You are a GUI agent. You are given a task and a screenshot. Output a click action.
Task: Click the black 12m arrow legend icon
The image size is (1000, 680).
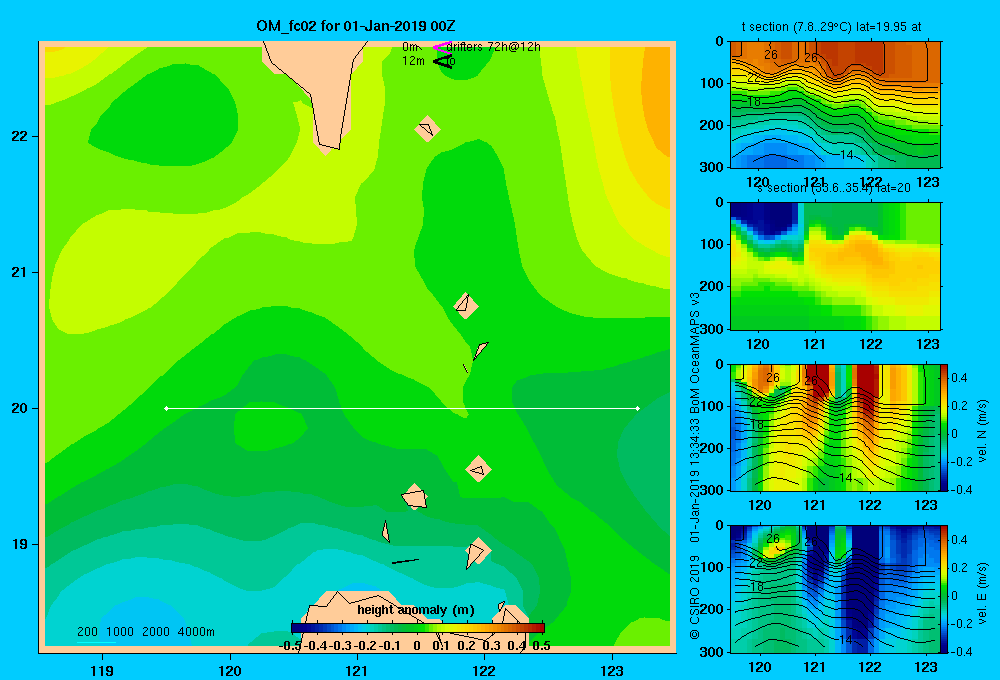pyautogui.click(x=443, y=61)
